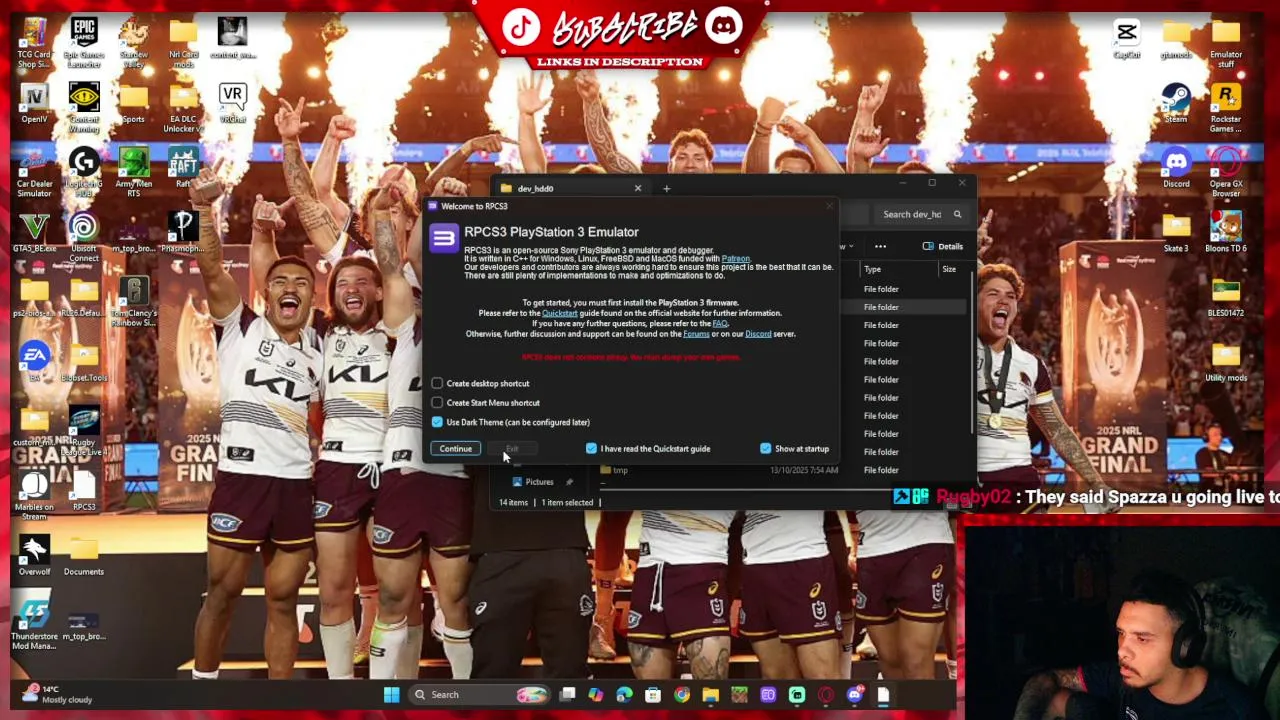The width and height of the screenshot is (1280, 720).
Task: Open VRChat desktop shortcut
Action: coord(232,104)
